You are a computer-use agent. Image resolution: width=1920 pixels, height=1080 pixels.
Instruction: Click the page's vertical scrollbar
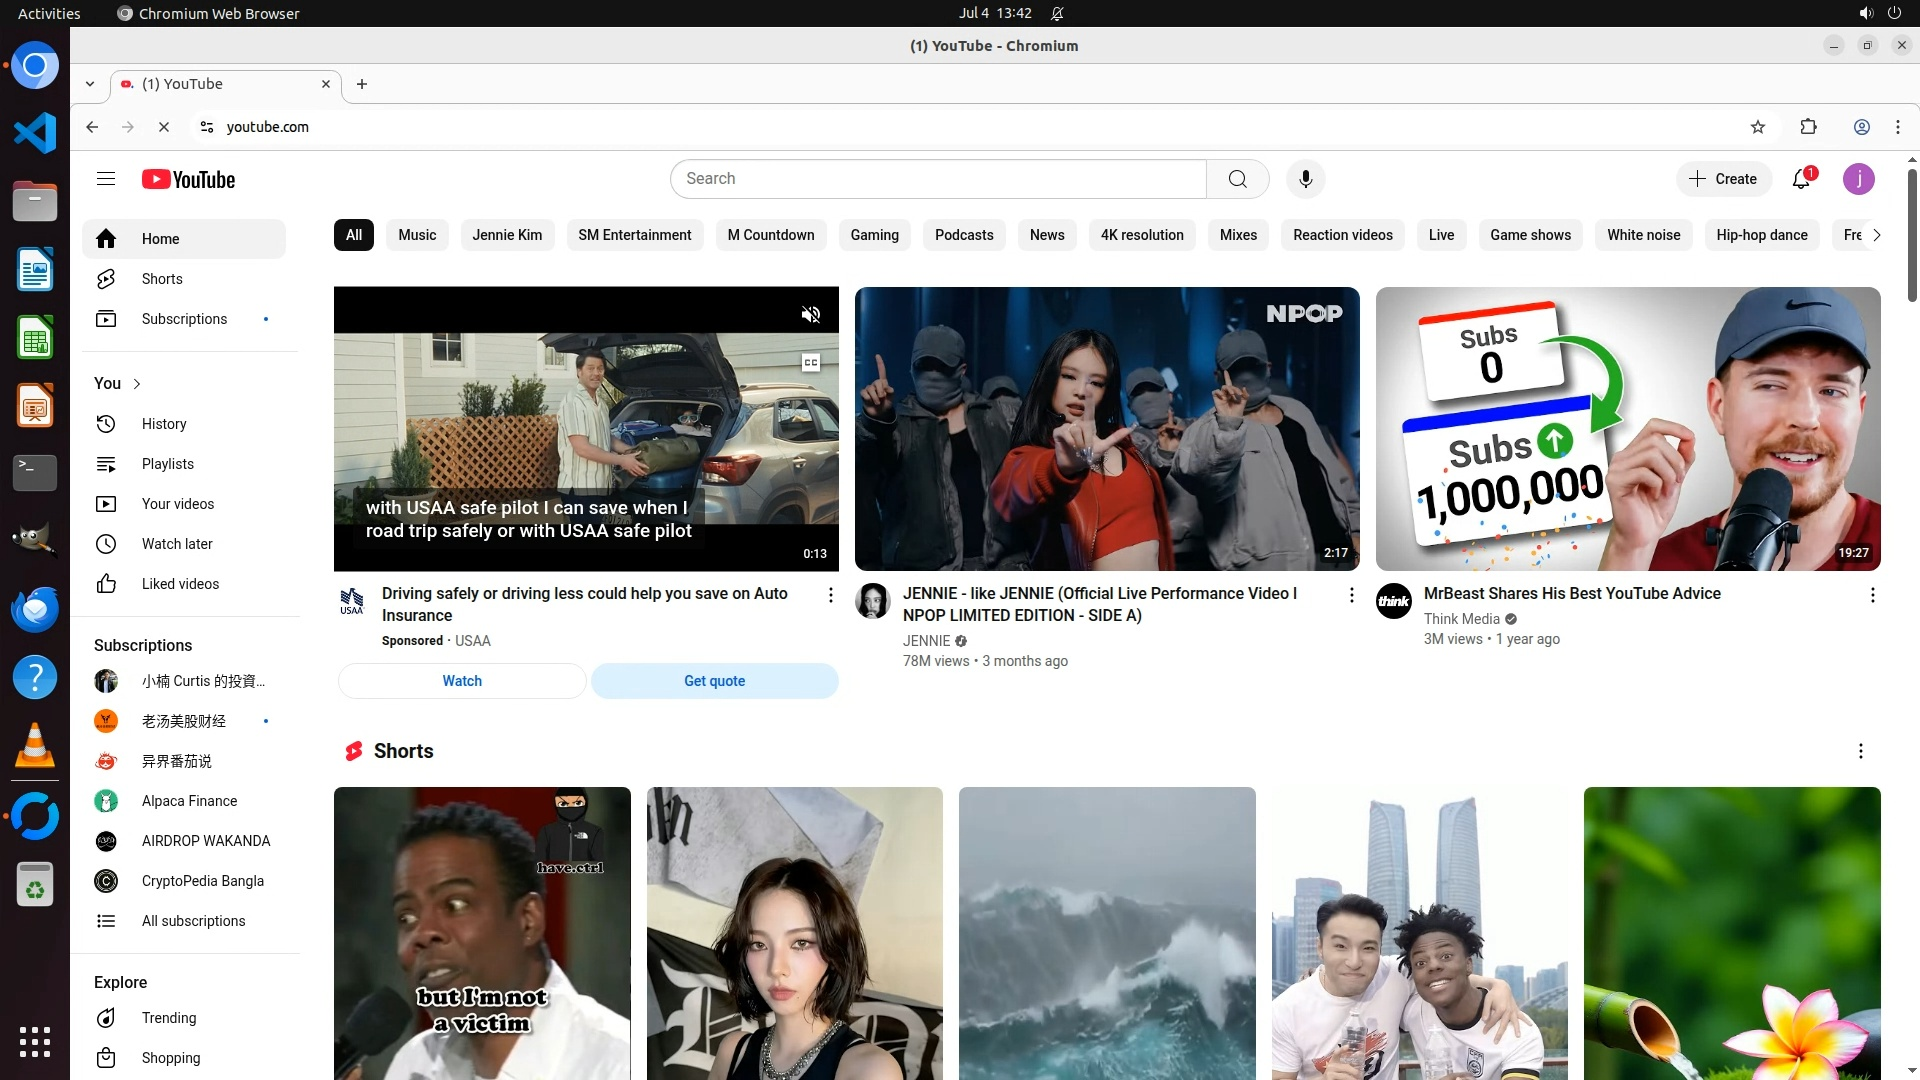1912,235
